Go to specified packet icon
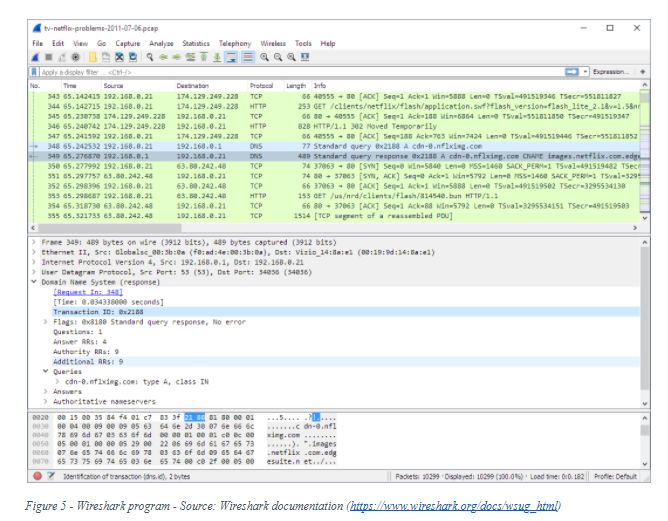The width and height of the screenshot is (668, 521). [190, 57]
